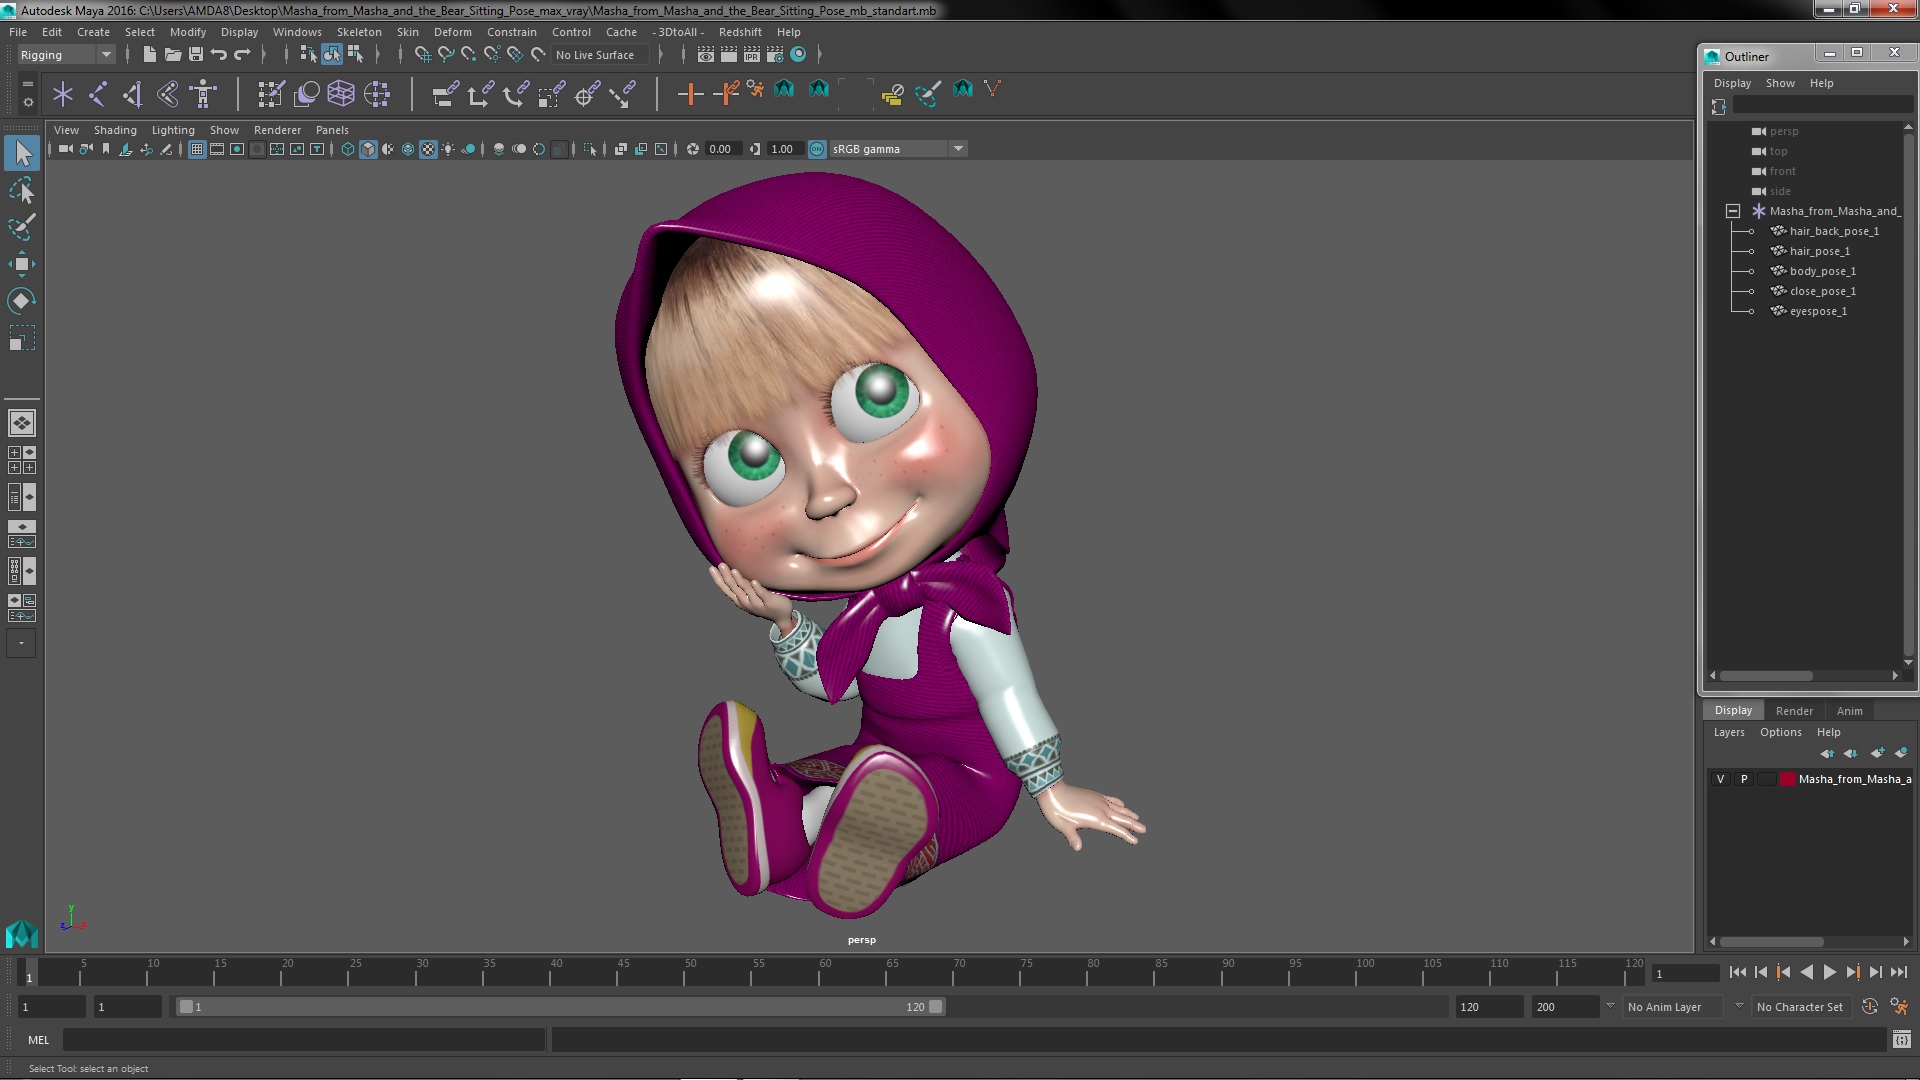Screen dimensions: 1920x1080
Task: Click the red layer color swatch
Action: tap(1787, 779)
